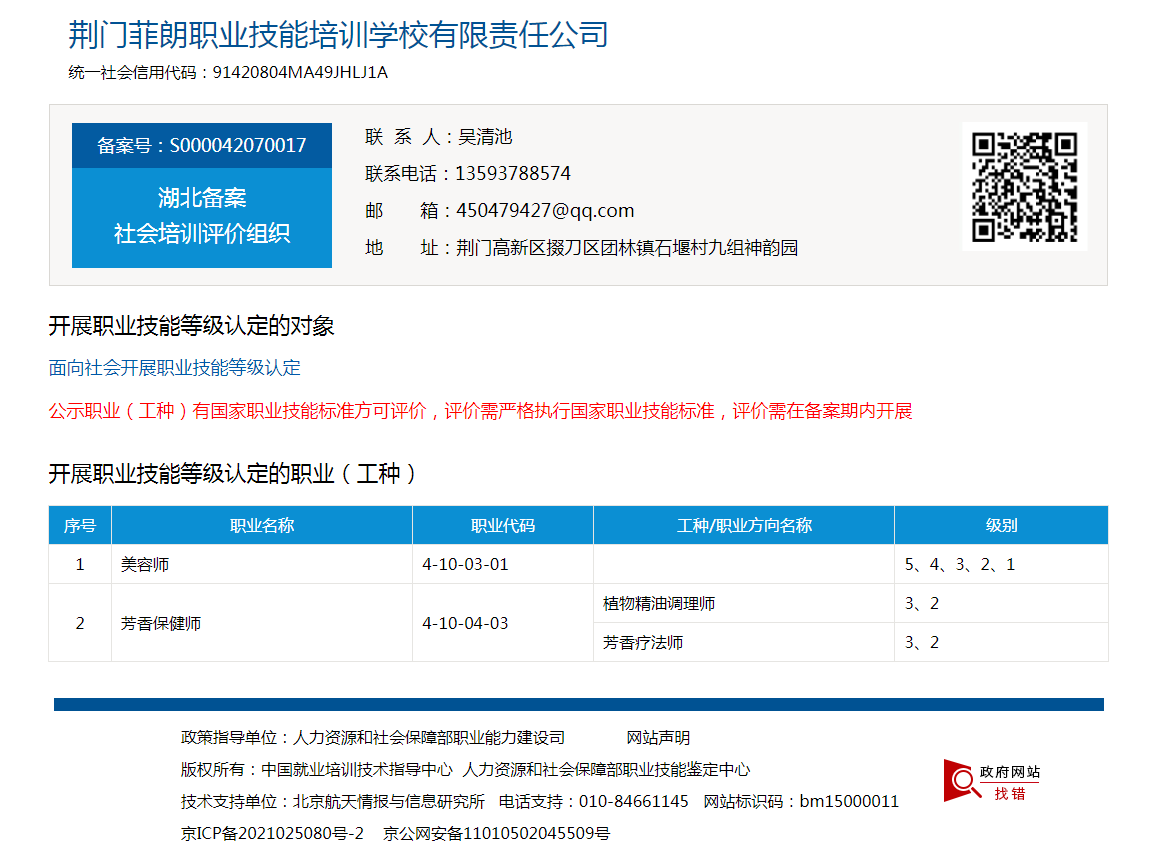Open 京公网安备11010502045509号 link
Image resolution: width=1165 pixels, height=843 pixels.
click(496, 833)
